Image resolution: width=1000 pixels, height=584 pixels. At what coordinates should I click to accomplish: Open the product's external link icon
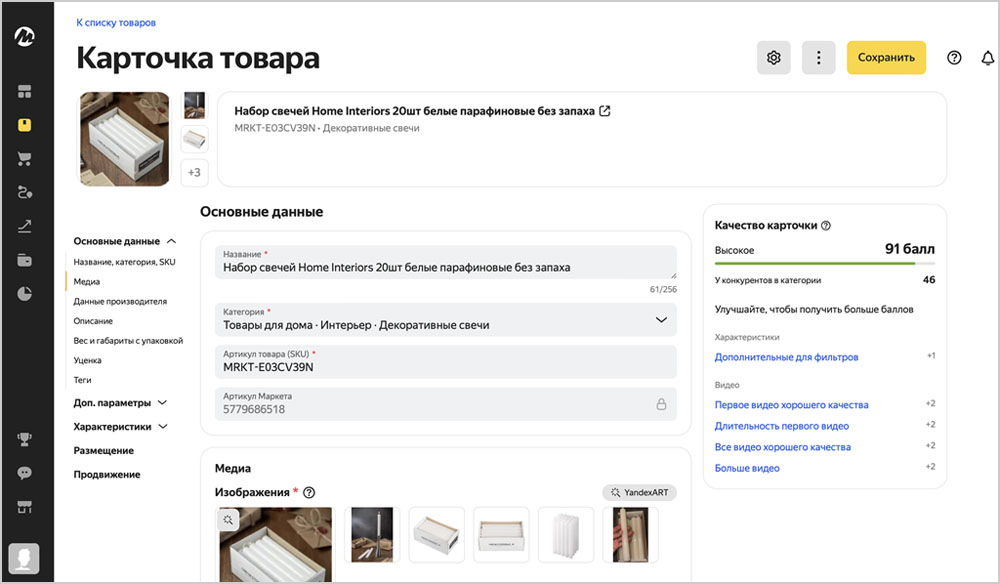(x=605, y=111)
